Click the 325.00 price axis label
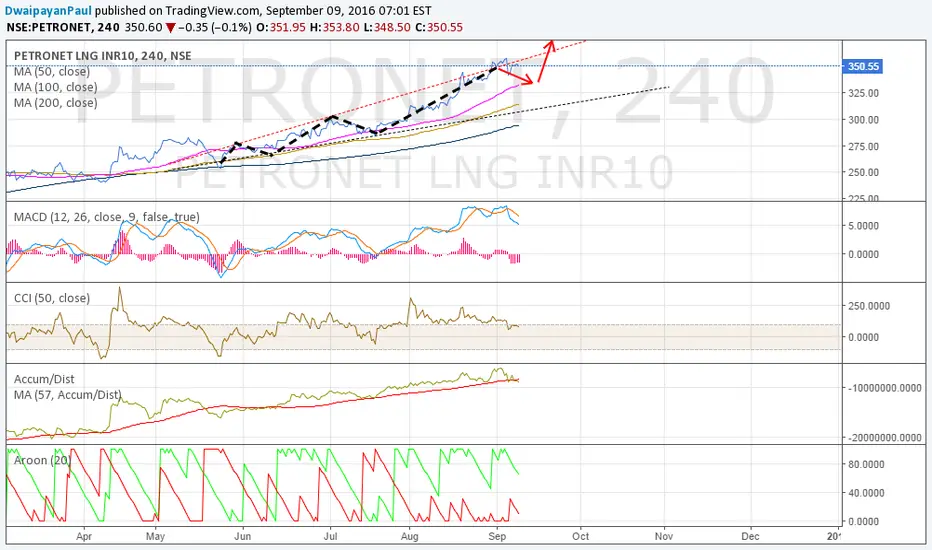The image size is (932, 550). [x=864, y=93]
